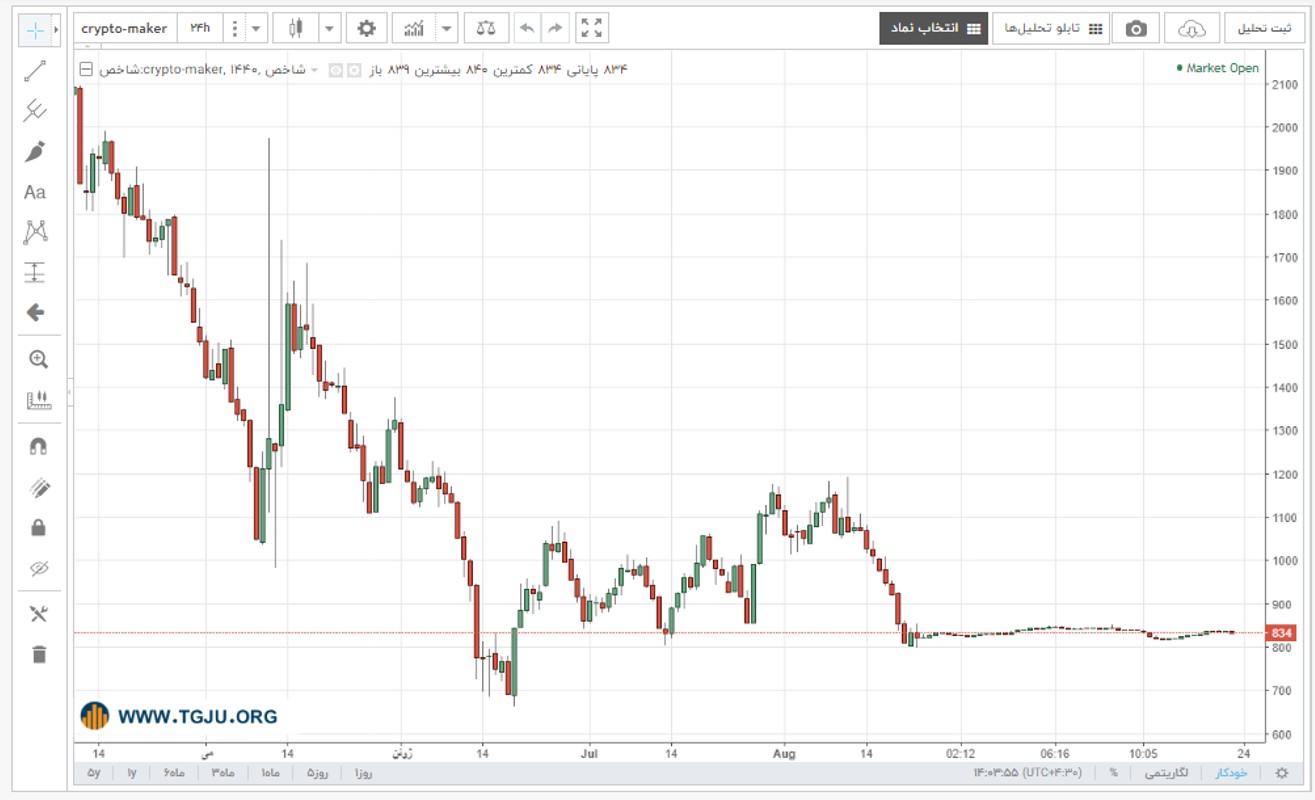Remove all drawings with the trash icon
1315x800 pixels.
(38, 655)
